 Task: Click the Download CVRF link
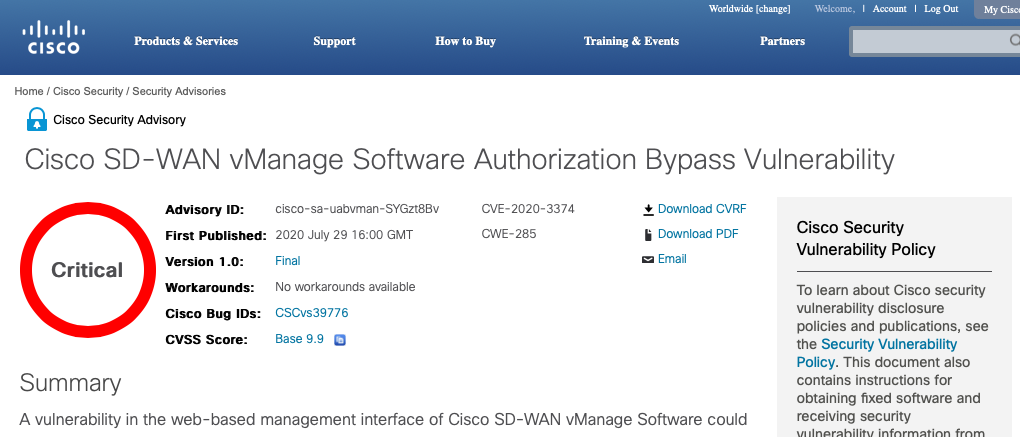pos(702,209)
